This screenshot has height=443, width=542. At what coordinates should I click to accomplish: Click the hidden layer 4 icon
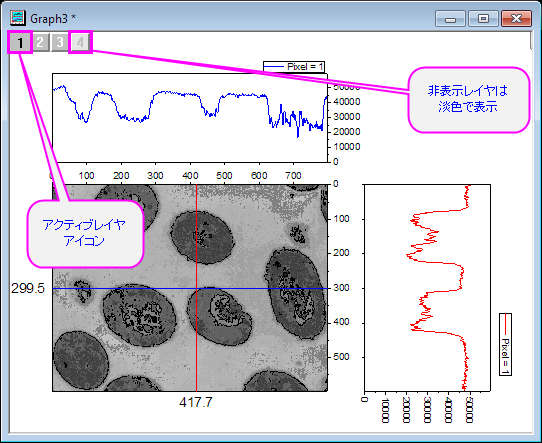[x=80, y=43]
